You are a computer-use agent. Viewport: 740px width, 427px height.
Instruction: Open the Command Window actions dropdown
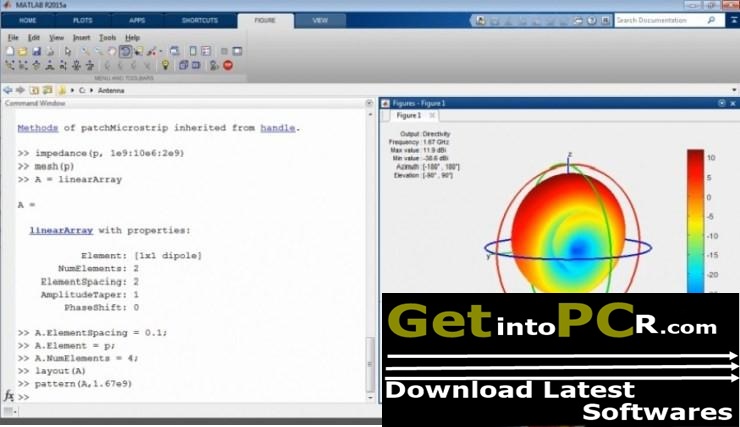click(369, 103)
